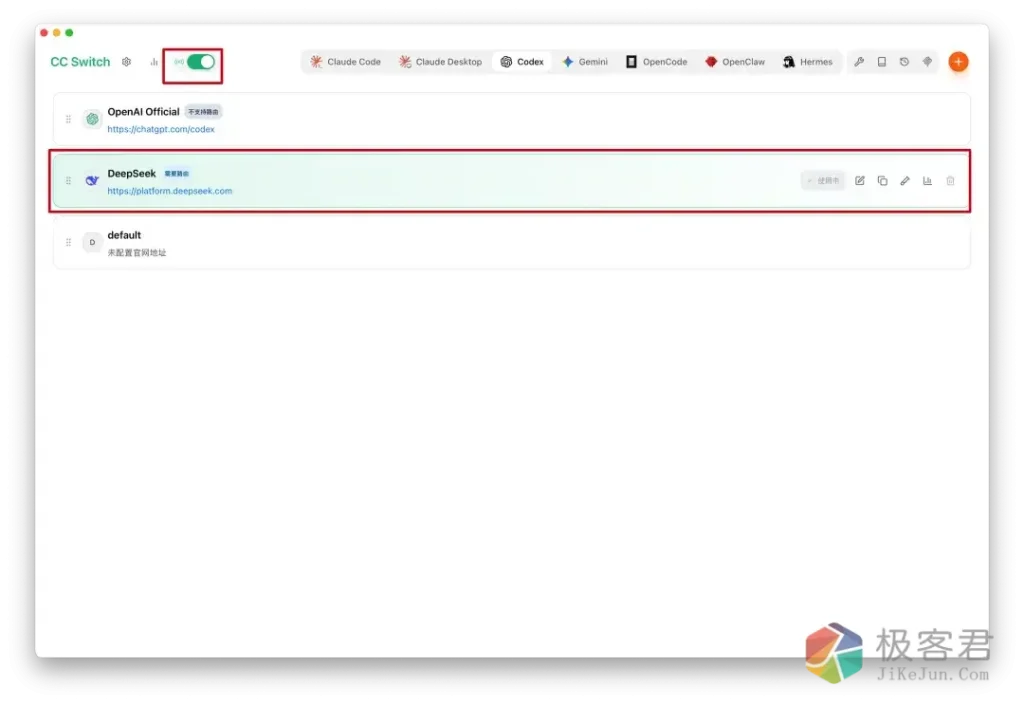This screenshot has width=1024, height=704.
Task: Add a new provider with orange plus button
Action: (958, 61)
